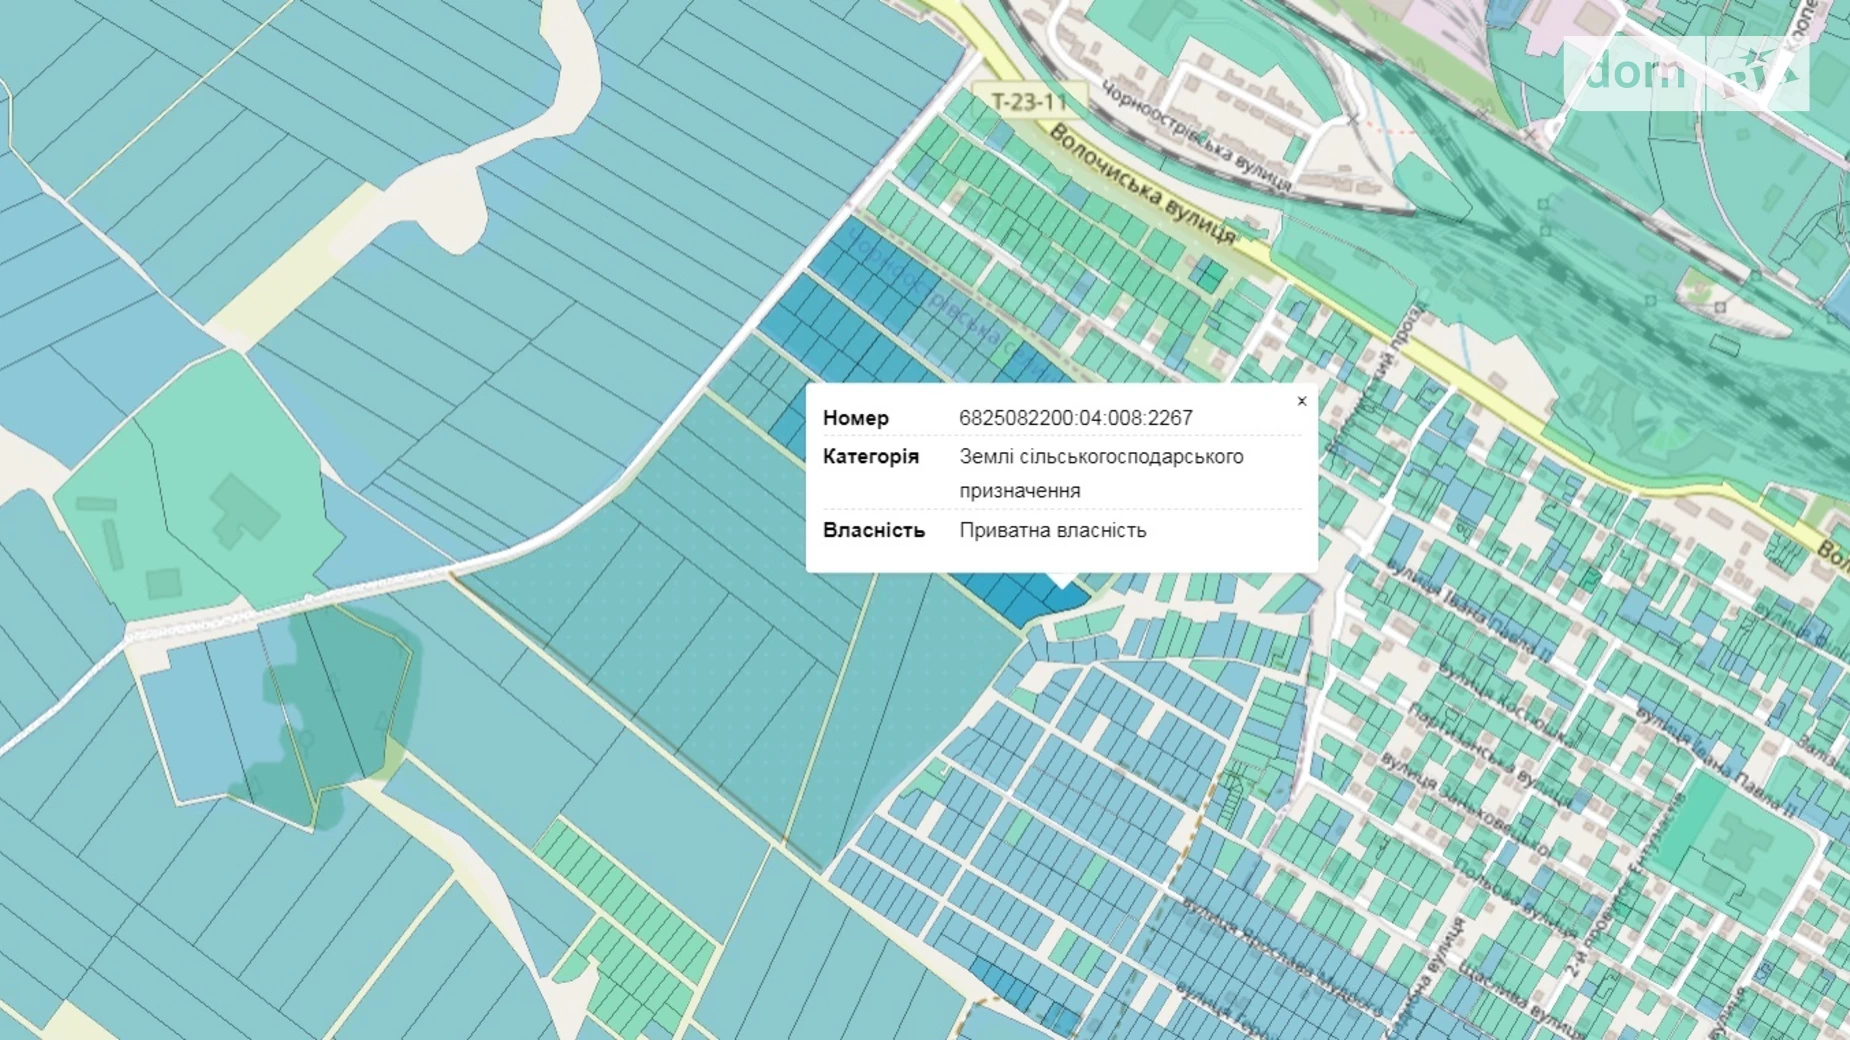Click the Категорія label in popup

click(870, 456)
